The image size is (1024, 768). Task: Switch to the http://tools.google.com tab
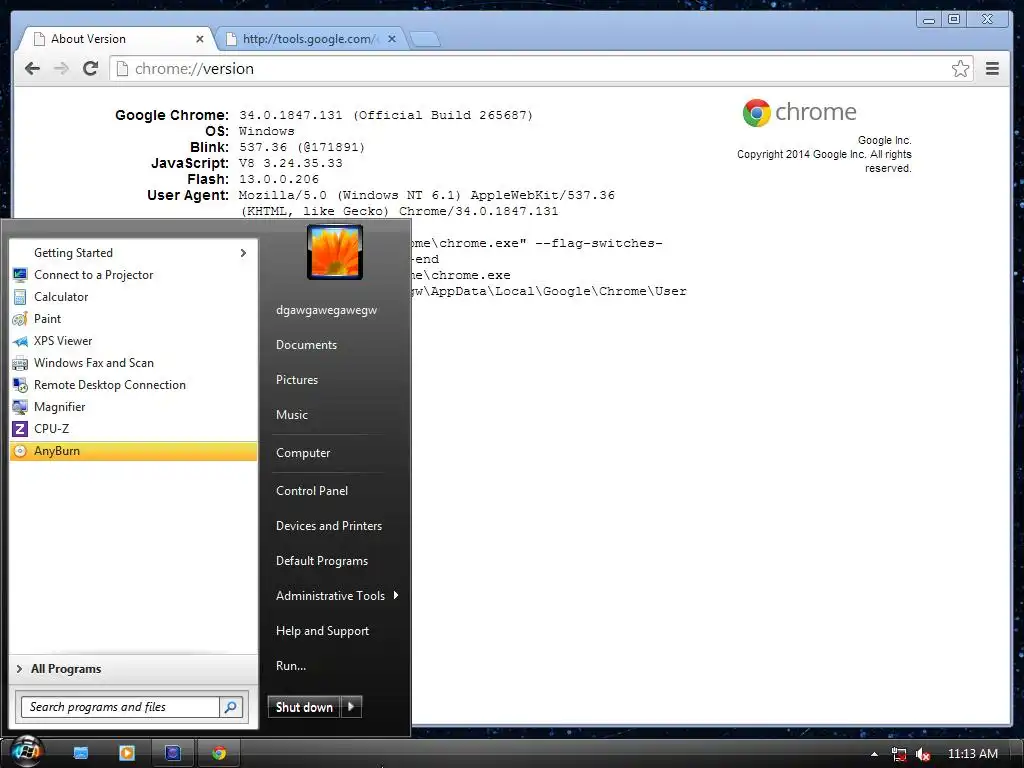pyautogui.click(x=310, y=39)
